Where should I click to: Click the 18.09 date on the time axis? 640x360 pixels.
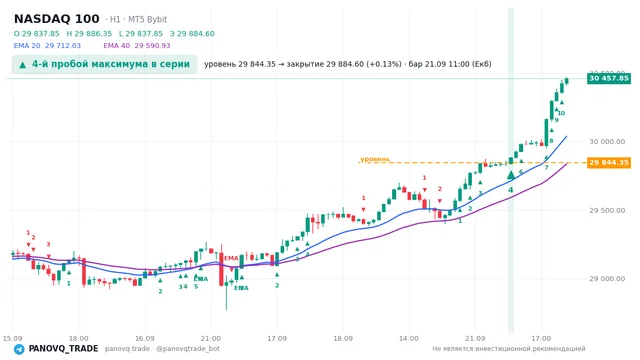(343, 338)
